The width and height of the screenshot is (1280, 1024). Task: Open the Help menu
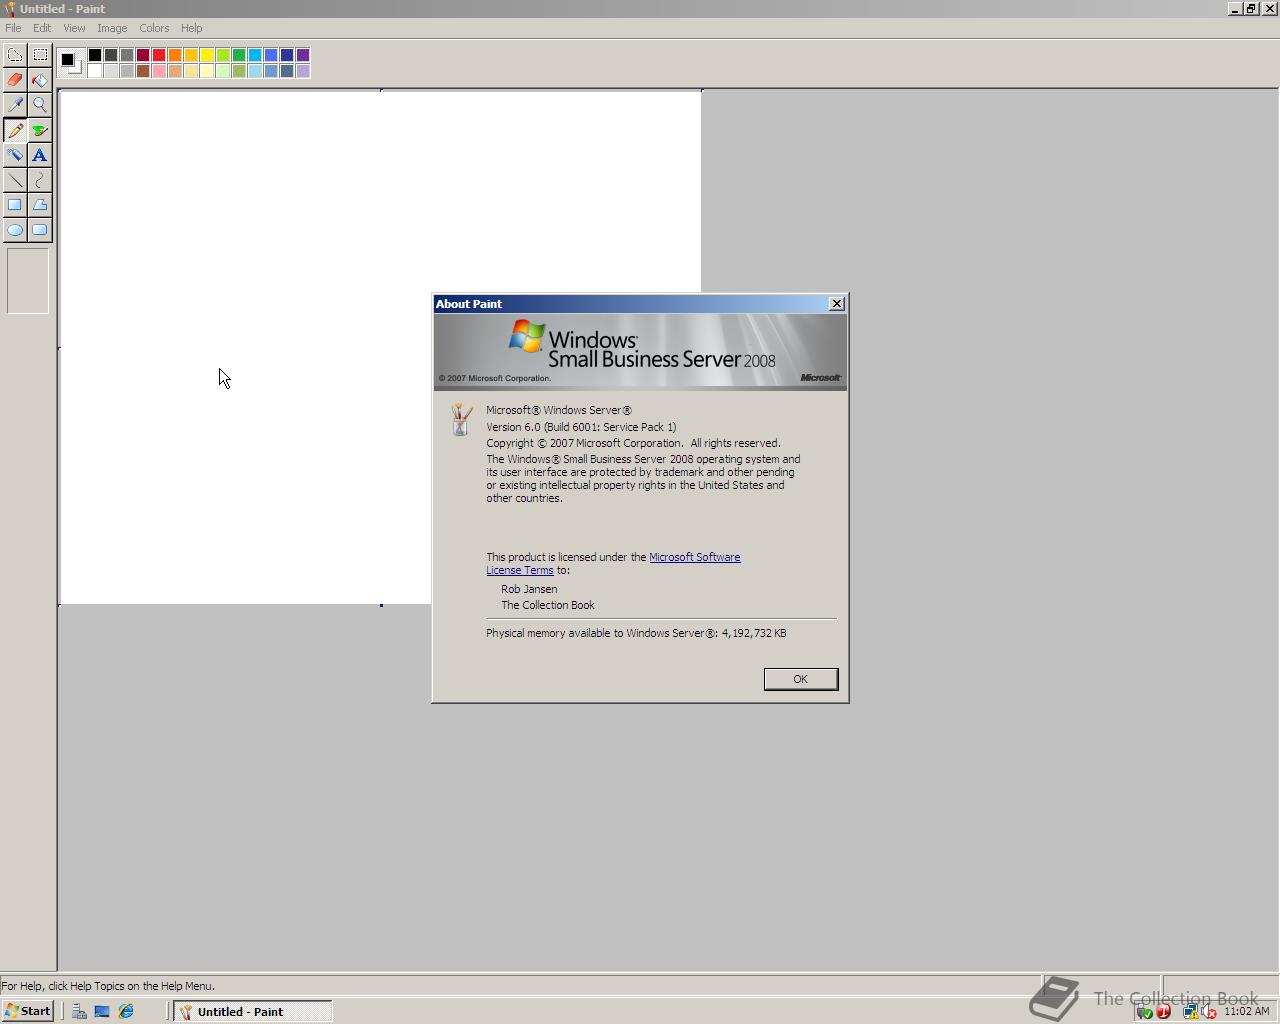point(191,28)
